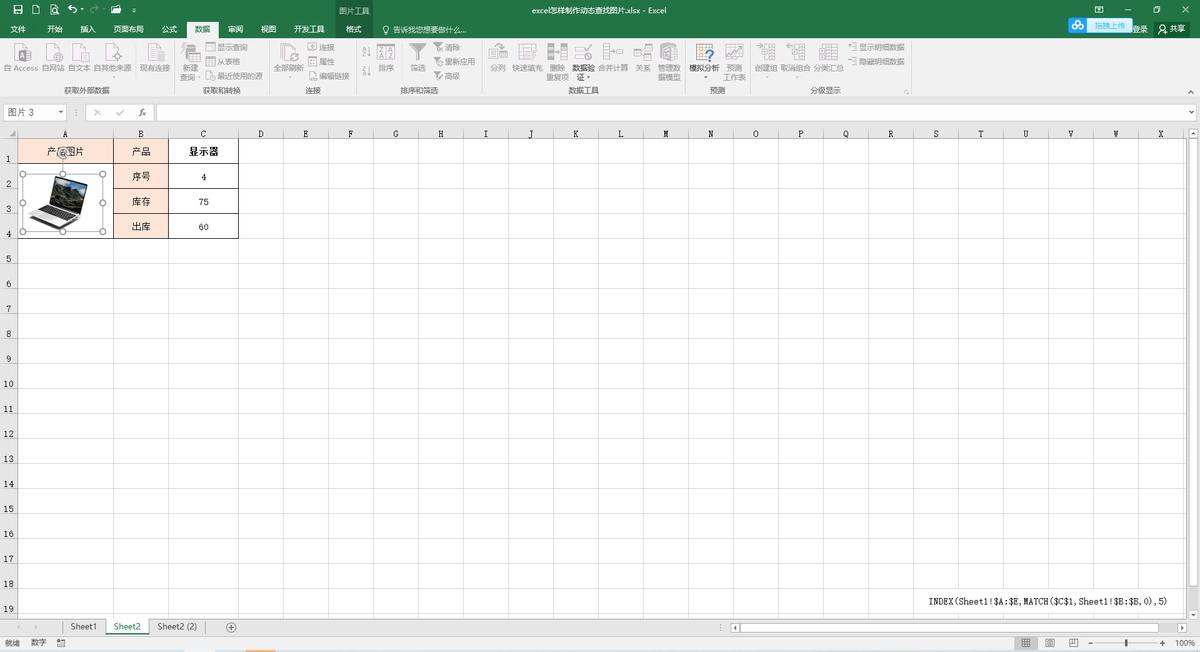Screen dimensions: 1200x652
Task: Add a new sheet with plus button
Action: click(x=231, y=627)
